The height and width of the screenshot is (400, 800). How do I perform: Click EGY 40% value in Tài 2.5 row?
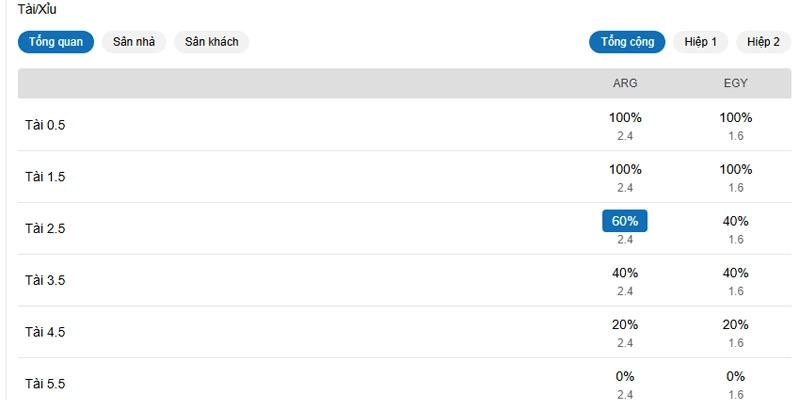click(736, 221)
